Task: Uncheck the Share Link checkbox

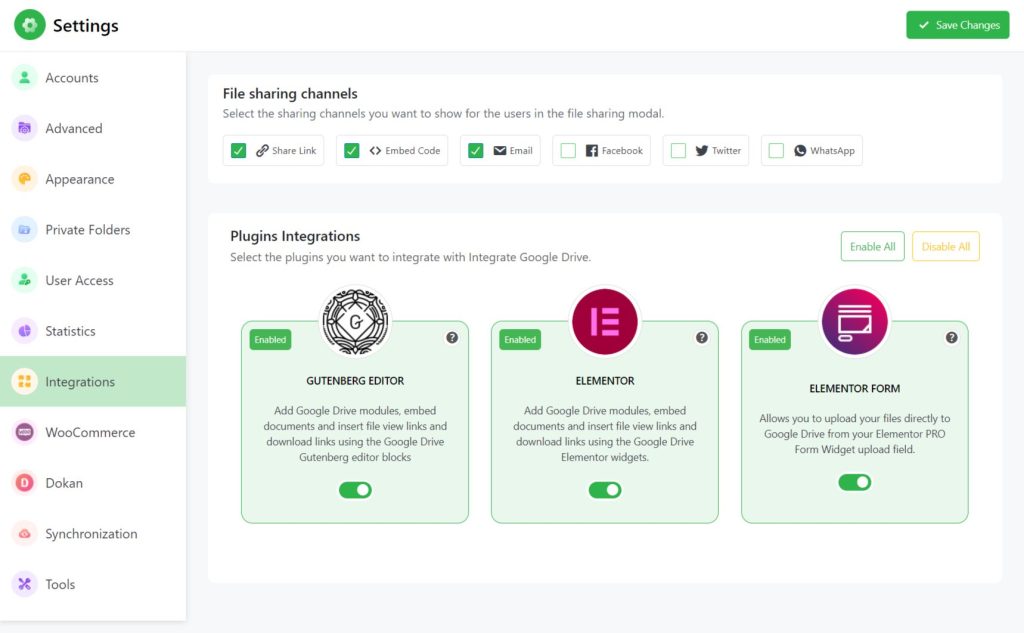Action: [x=238, y=150]
